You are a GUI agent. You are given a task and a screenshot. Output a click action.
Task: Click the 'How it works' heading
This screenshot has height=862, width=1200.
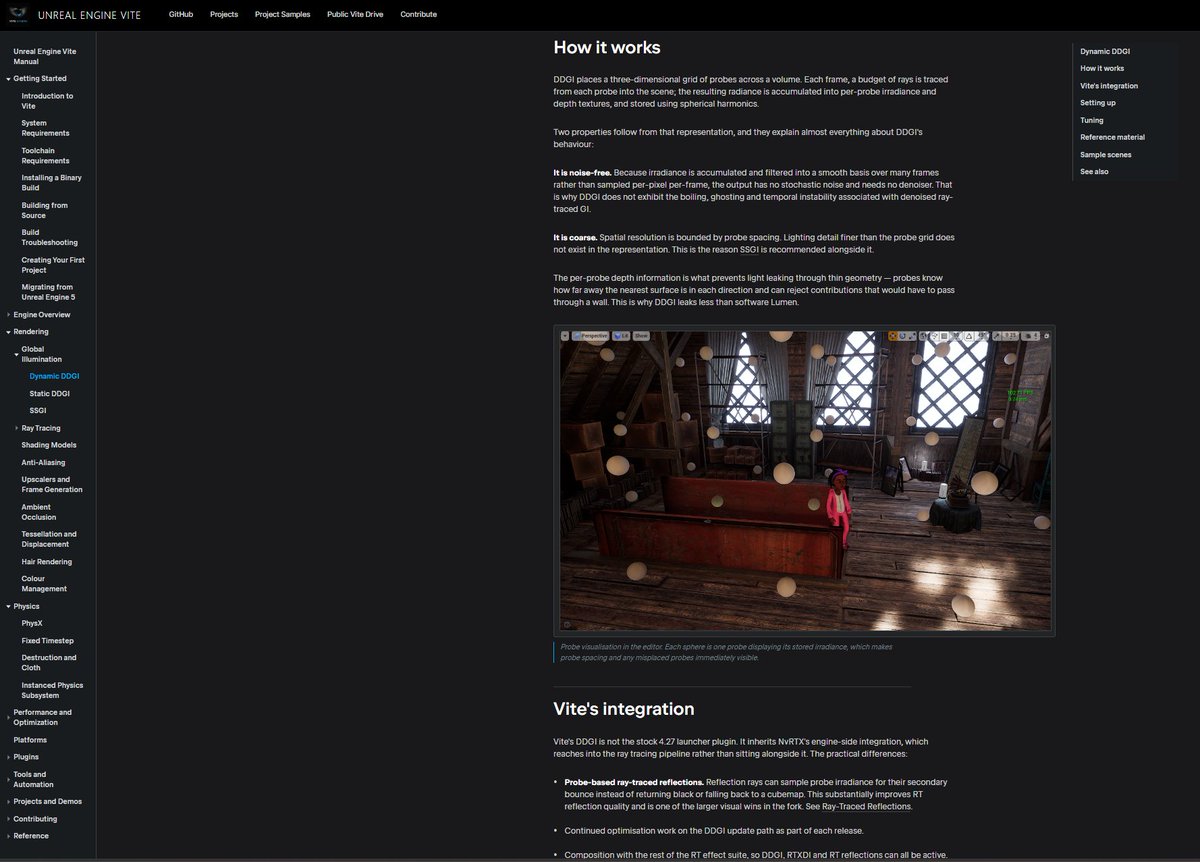pos(607,48)
